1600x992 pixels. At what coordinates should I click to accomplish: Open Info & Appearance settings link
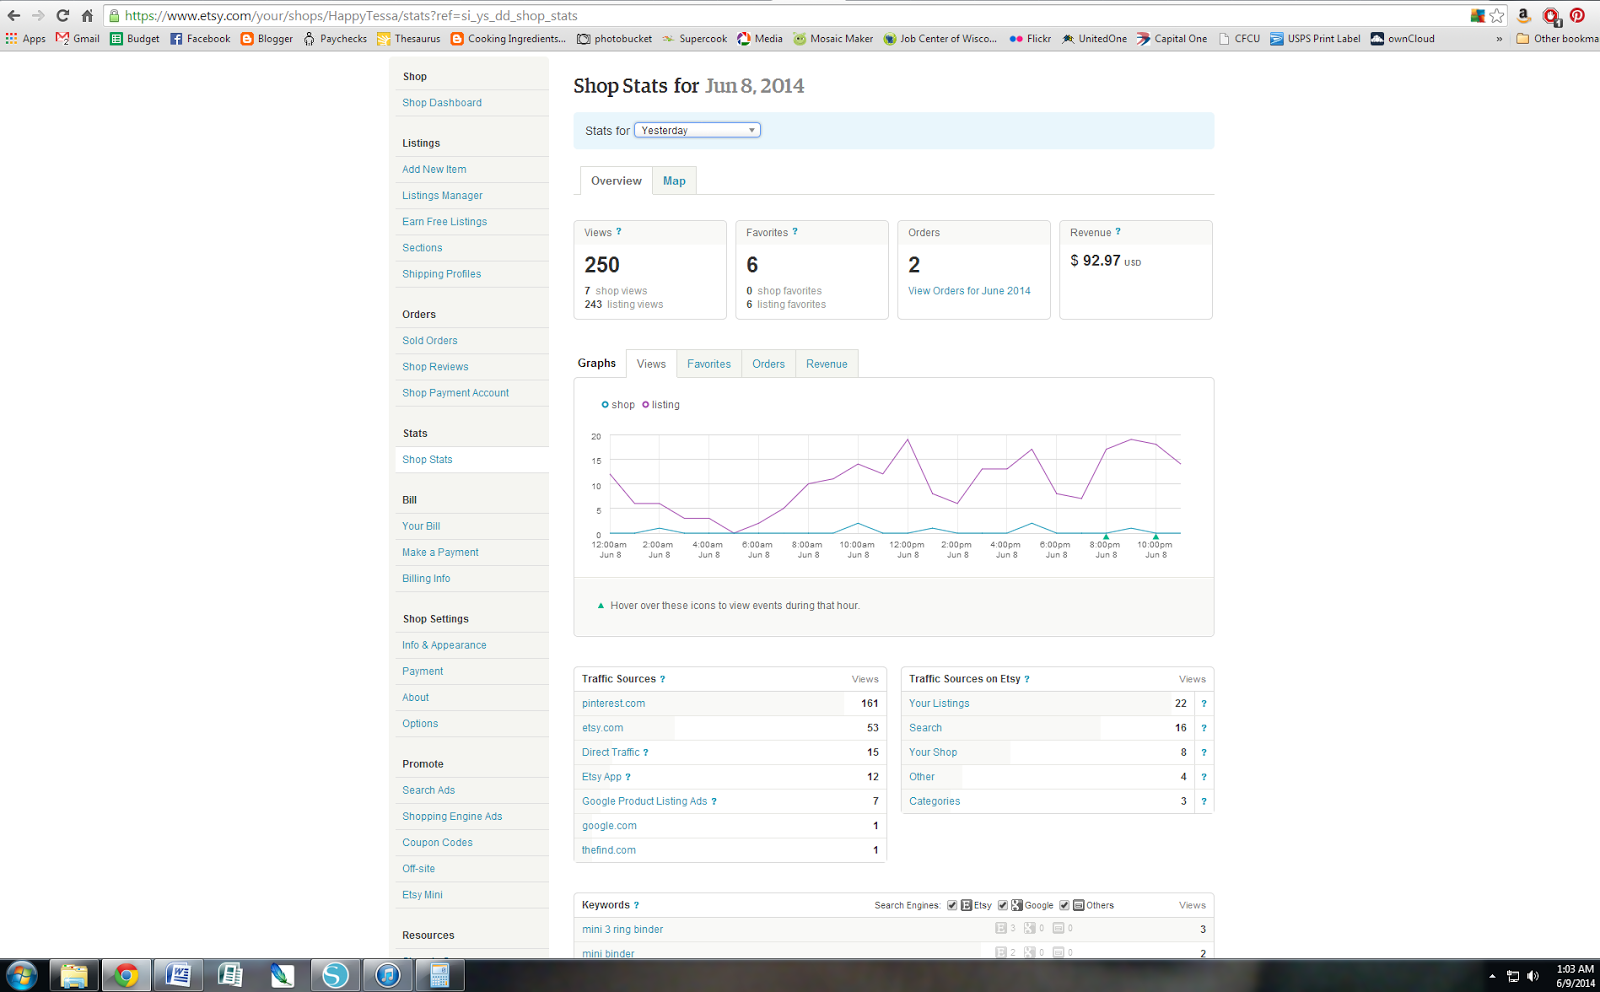point(444,646)
